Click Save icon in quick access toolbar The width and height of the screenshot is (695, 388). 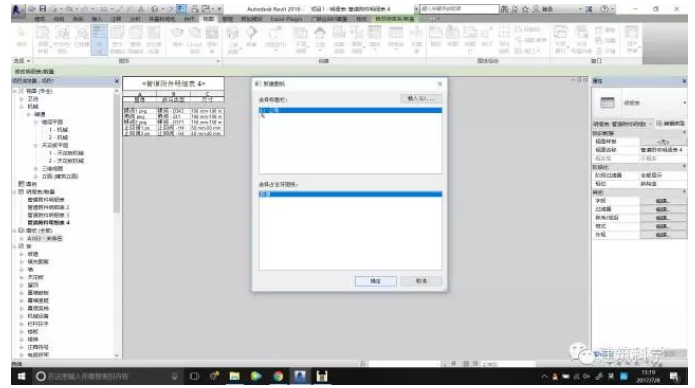tap(43, 8)
